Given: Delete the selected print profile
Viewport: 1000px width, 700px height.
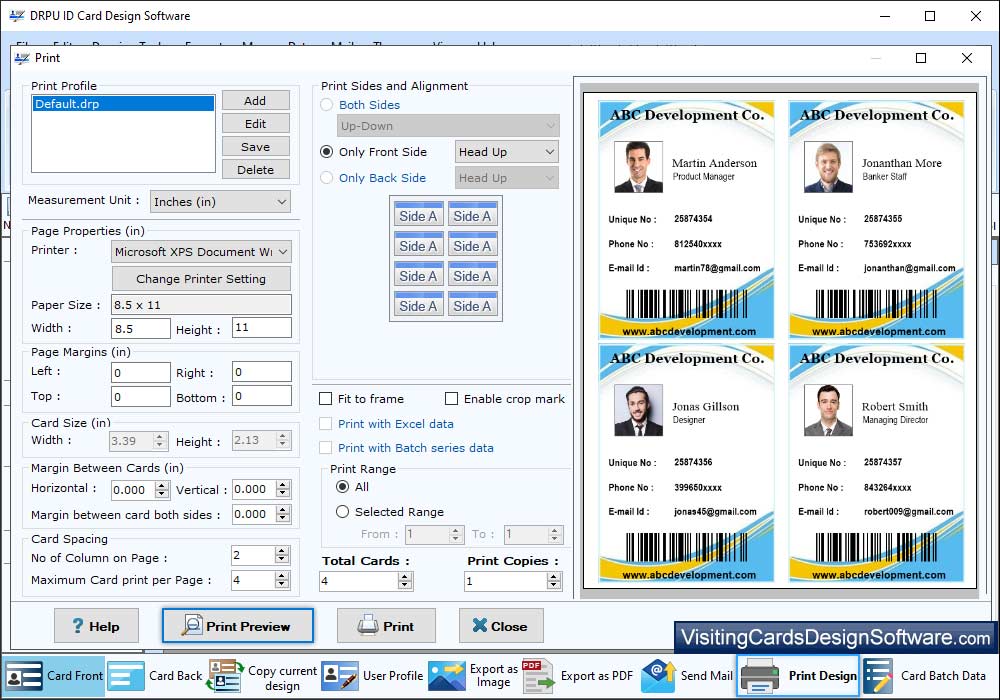Looking at the screenshot, I should coord(255,170).
